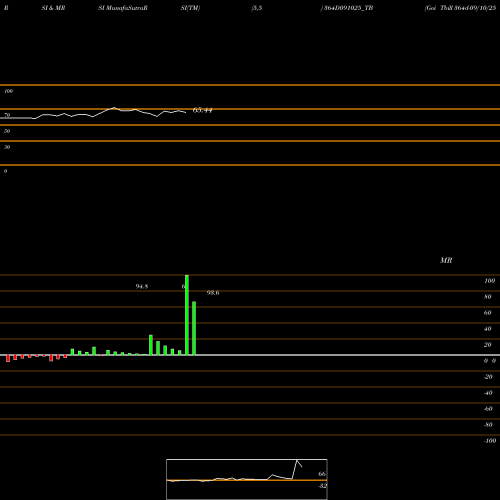Click the MR value 93.6
500x500 pixels.
click(213, 293)
